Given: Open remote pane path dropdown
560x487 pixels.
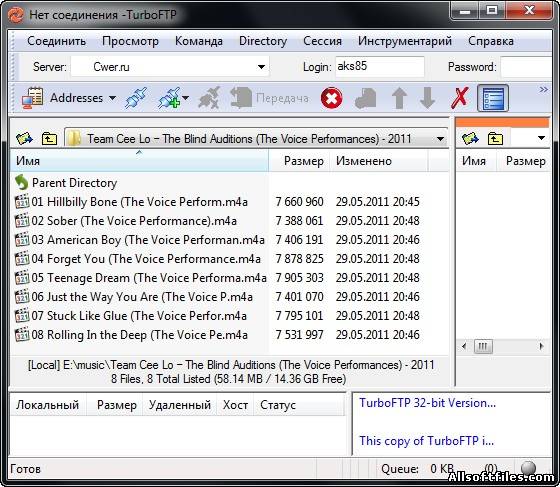Looking at the screenshot, I should (x=541, y=138).
